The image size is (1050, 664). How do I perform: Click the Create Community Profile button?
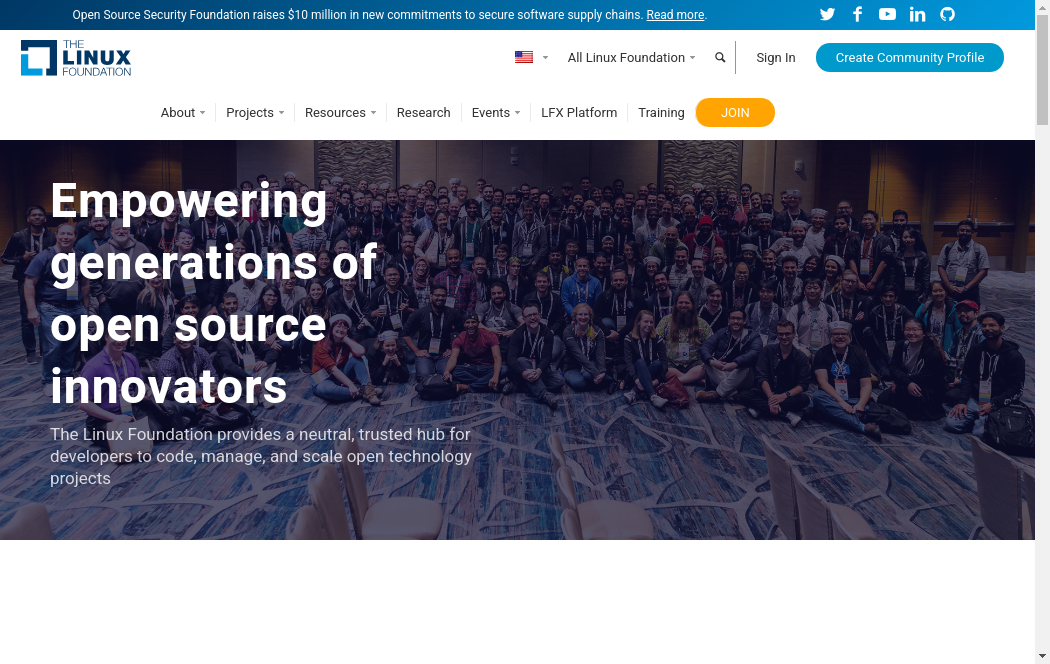[909, 58]
